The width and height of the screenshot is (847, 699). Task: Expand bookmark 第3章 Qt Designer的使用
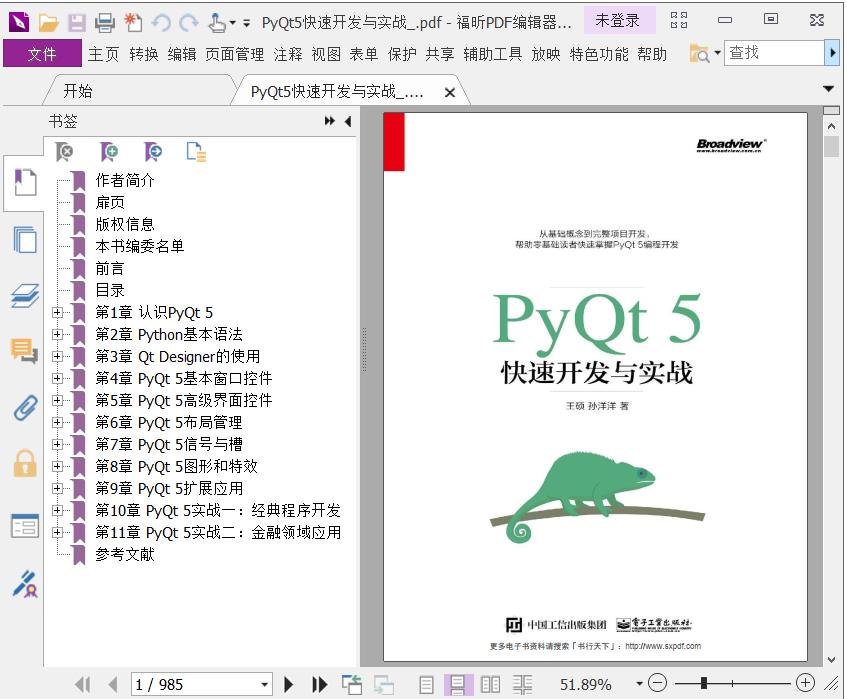click(x=57, y=357)
